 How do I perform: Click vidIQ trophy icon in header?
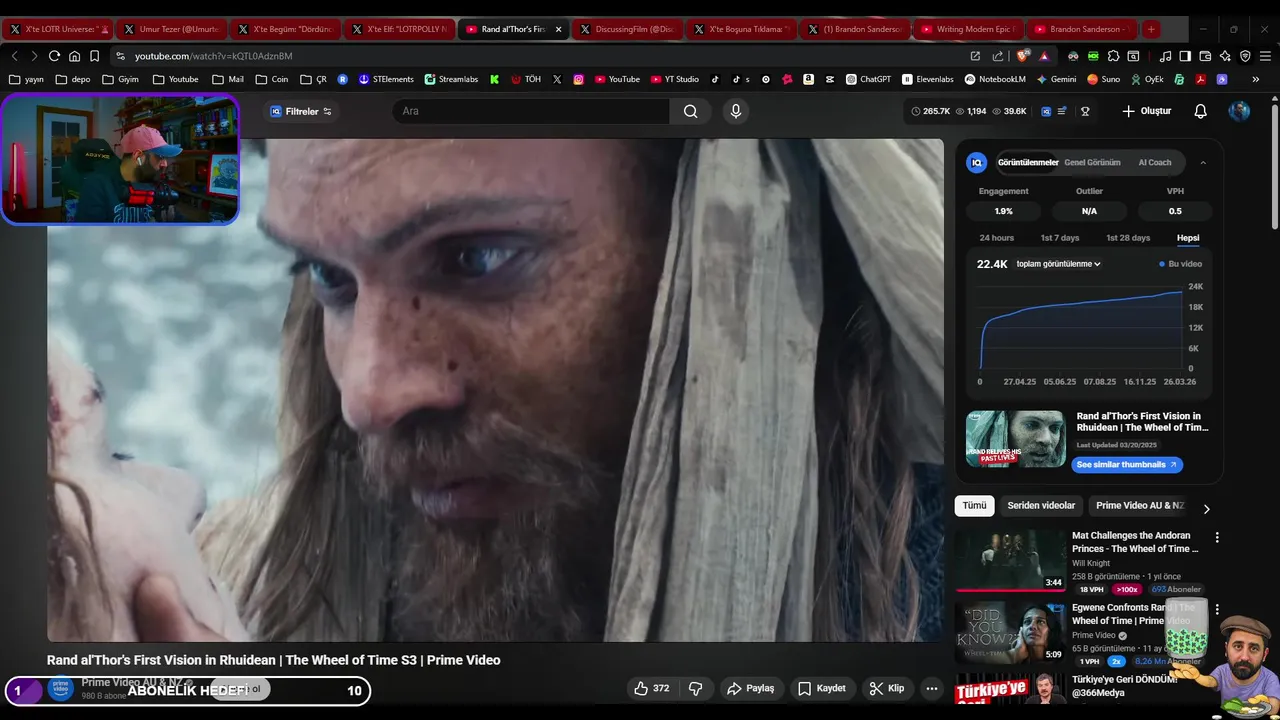[x=1085, y=111]
